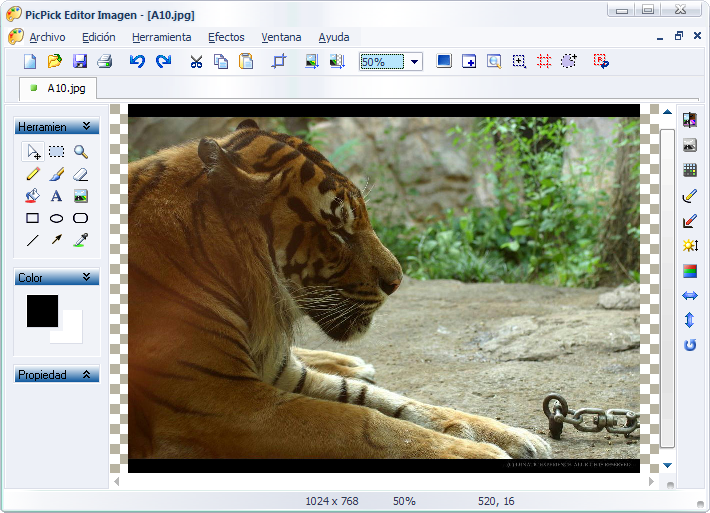Open the Archivo menu

coord(47,37)
